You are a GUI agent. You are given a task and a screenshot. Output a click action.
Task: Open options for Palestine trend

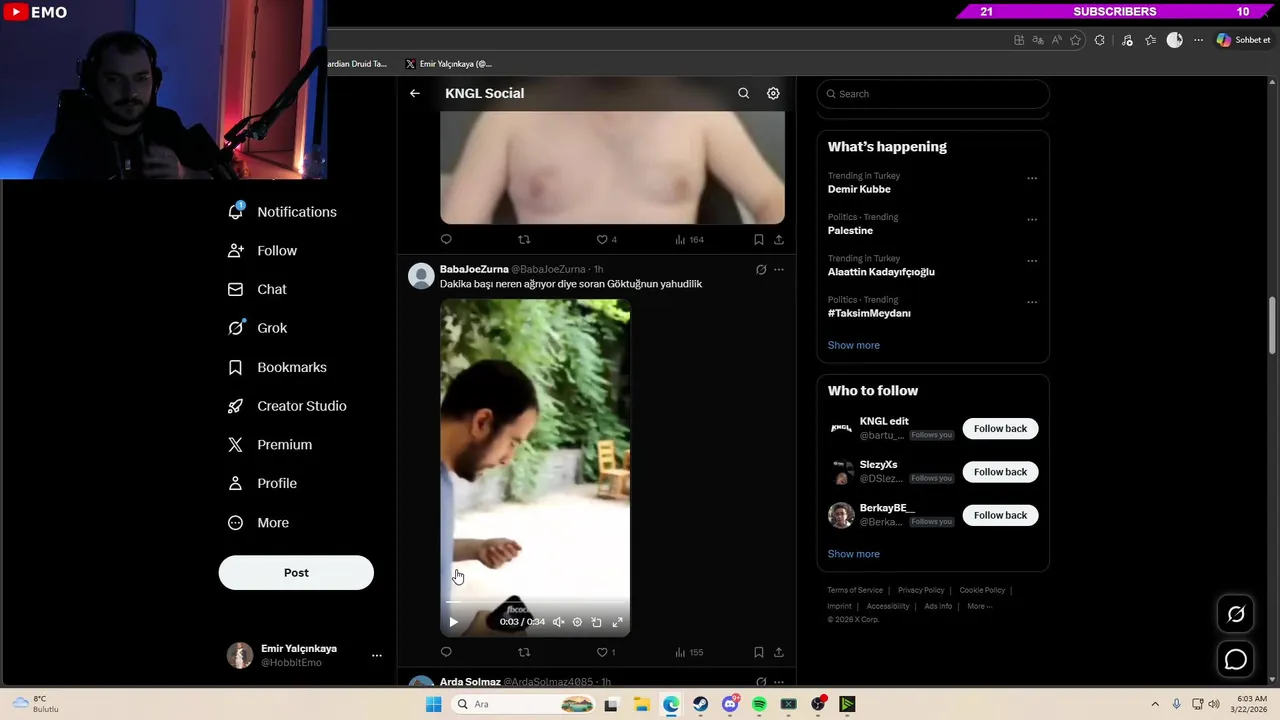[1032, 219]
